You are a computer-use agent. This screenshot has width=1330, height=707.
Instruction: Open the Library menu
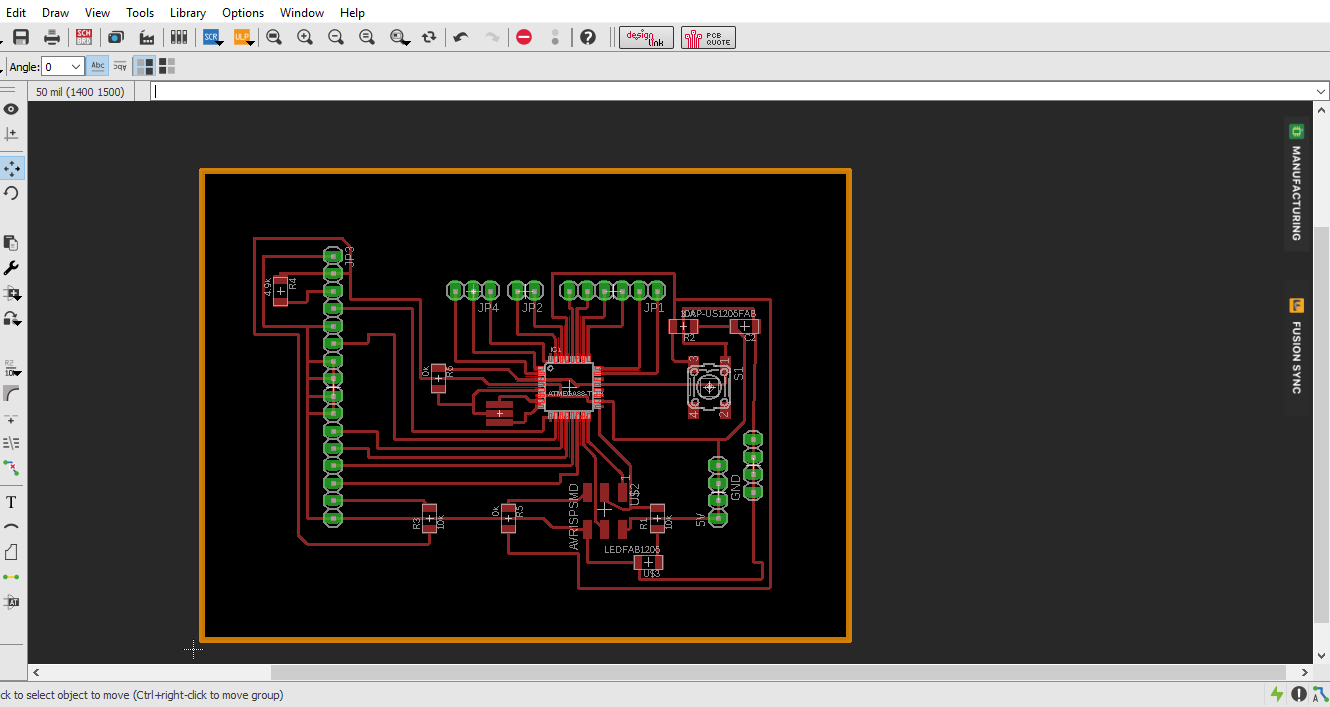pos(188,13)
